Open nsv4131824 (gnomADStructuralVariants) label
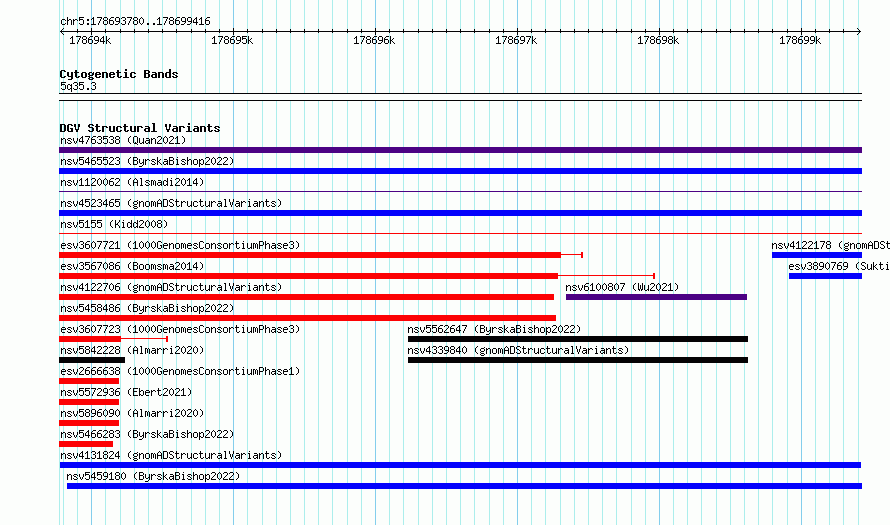The image size is (890, 525). 171,455
